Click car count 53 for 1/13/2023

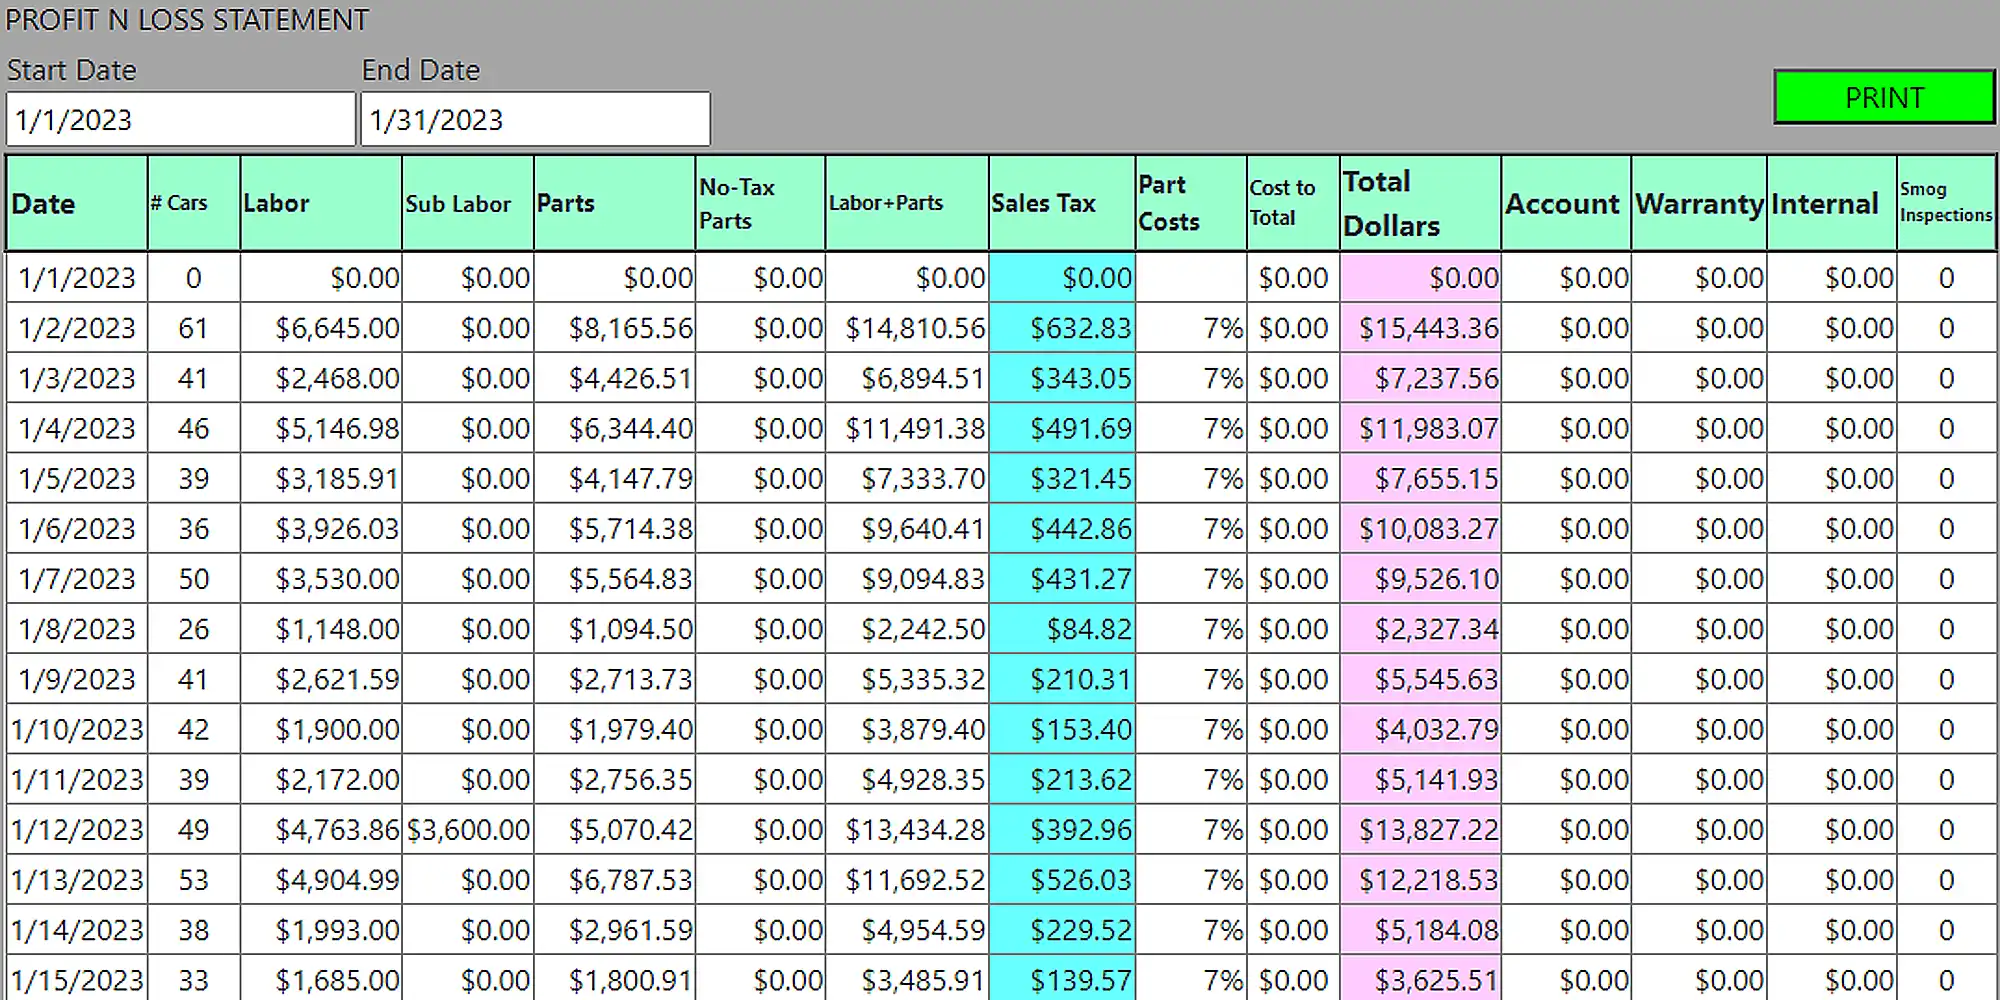pos(194,879)
